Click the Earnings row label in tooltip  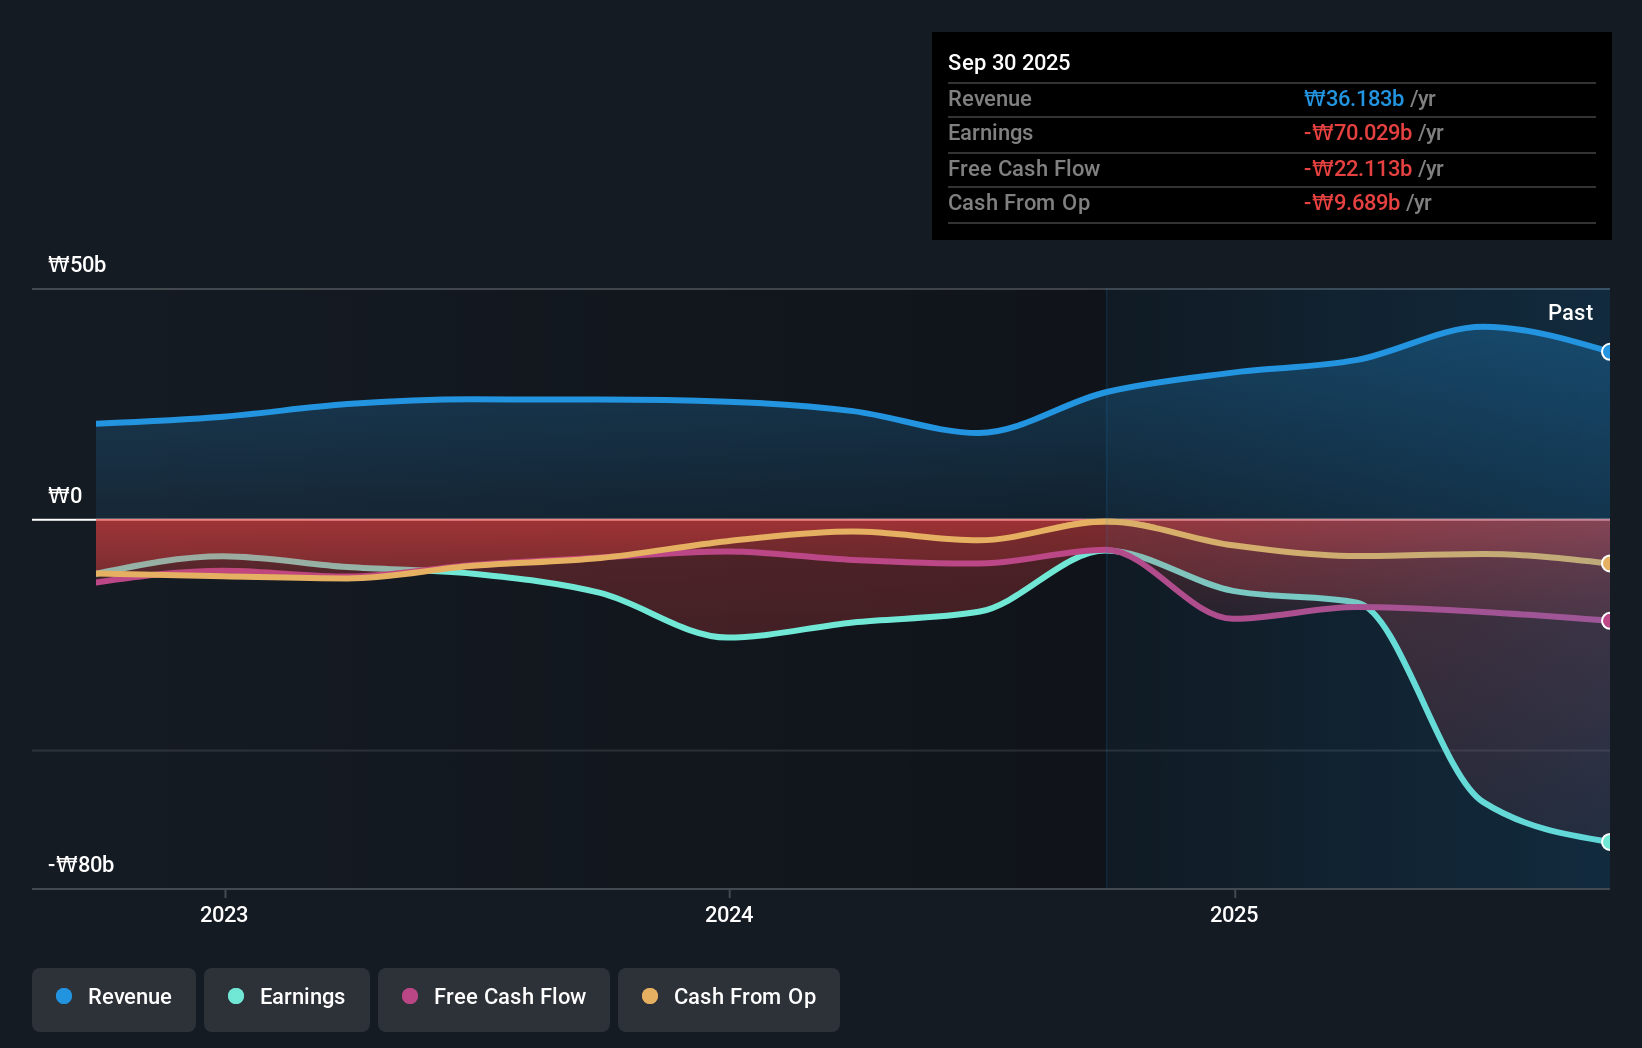click(x=990, y=132)
